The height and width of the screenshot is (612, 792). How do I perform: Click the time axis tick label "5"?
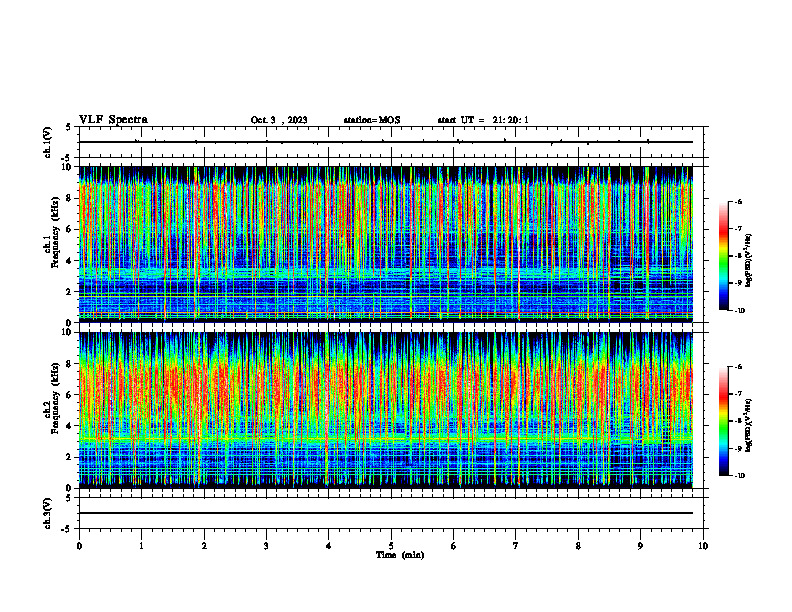[x=391, y=546]
